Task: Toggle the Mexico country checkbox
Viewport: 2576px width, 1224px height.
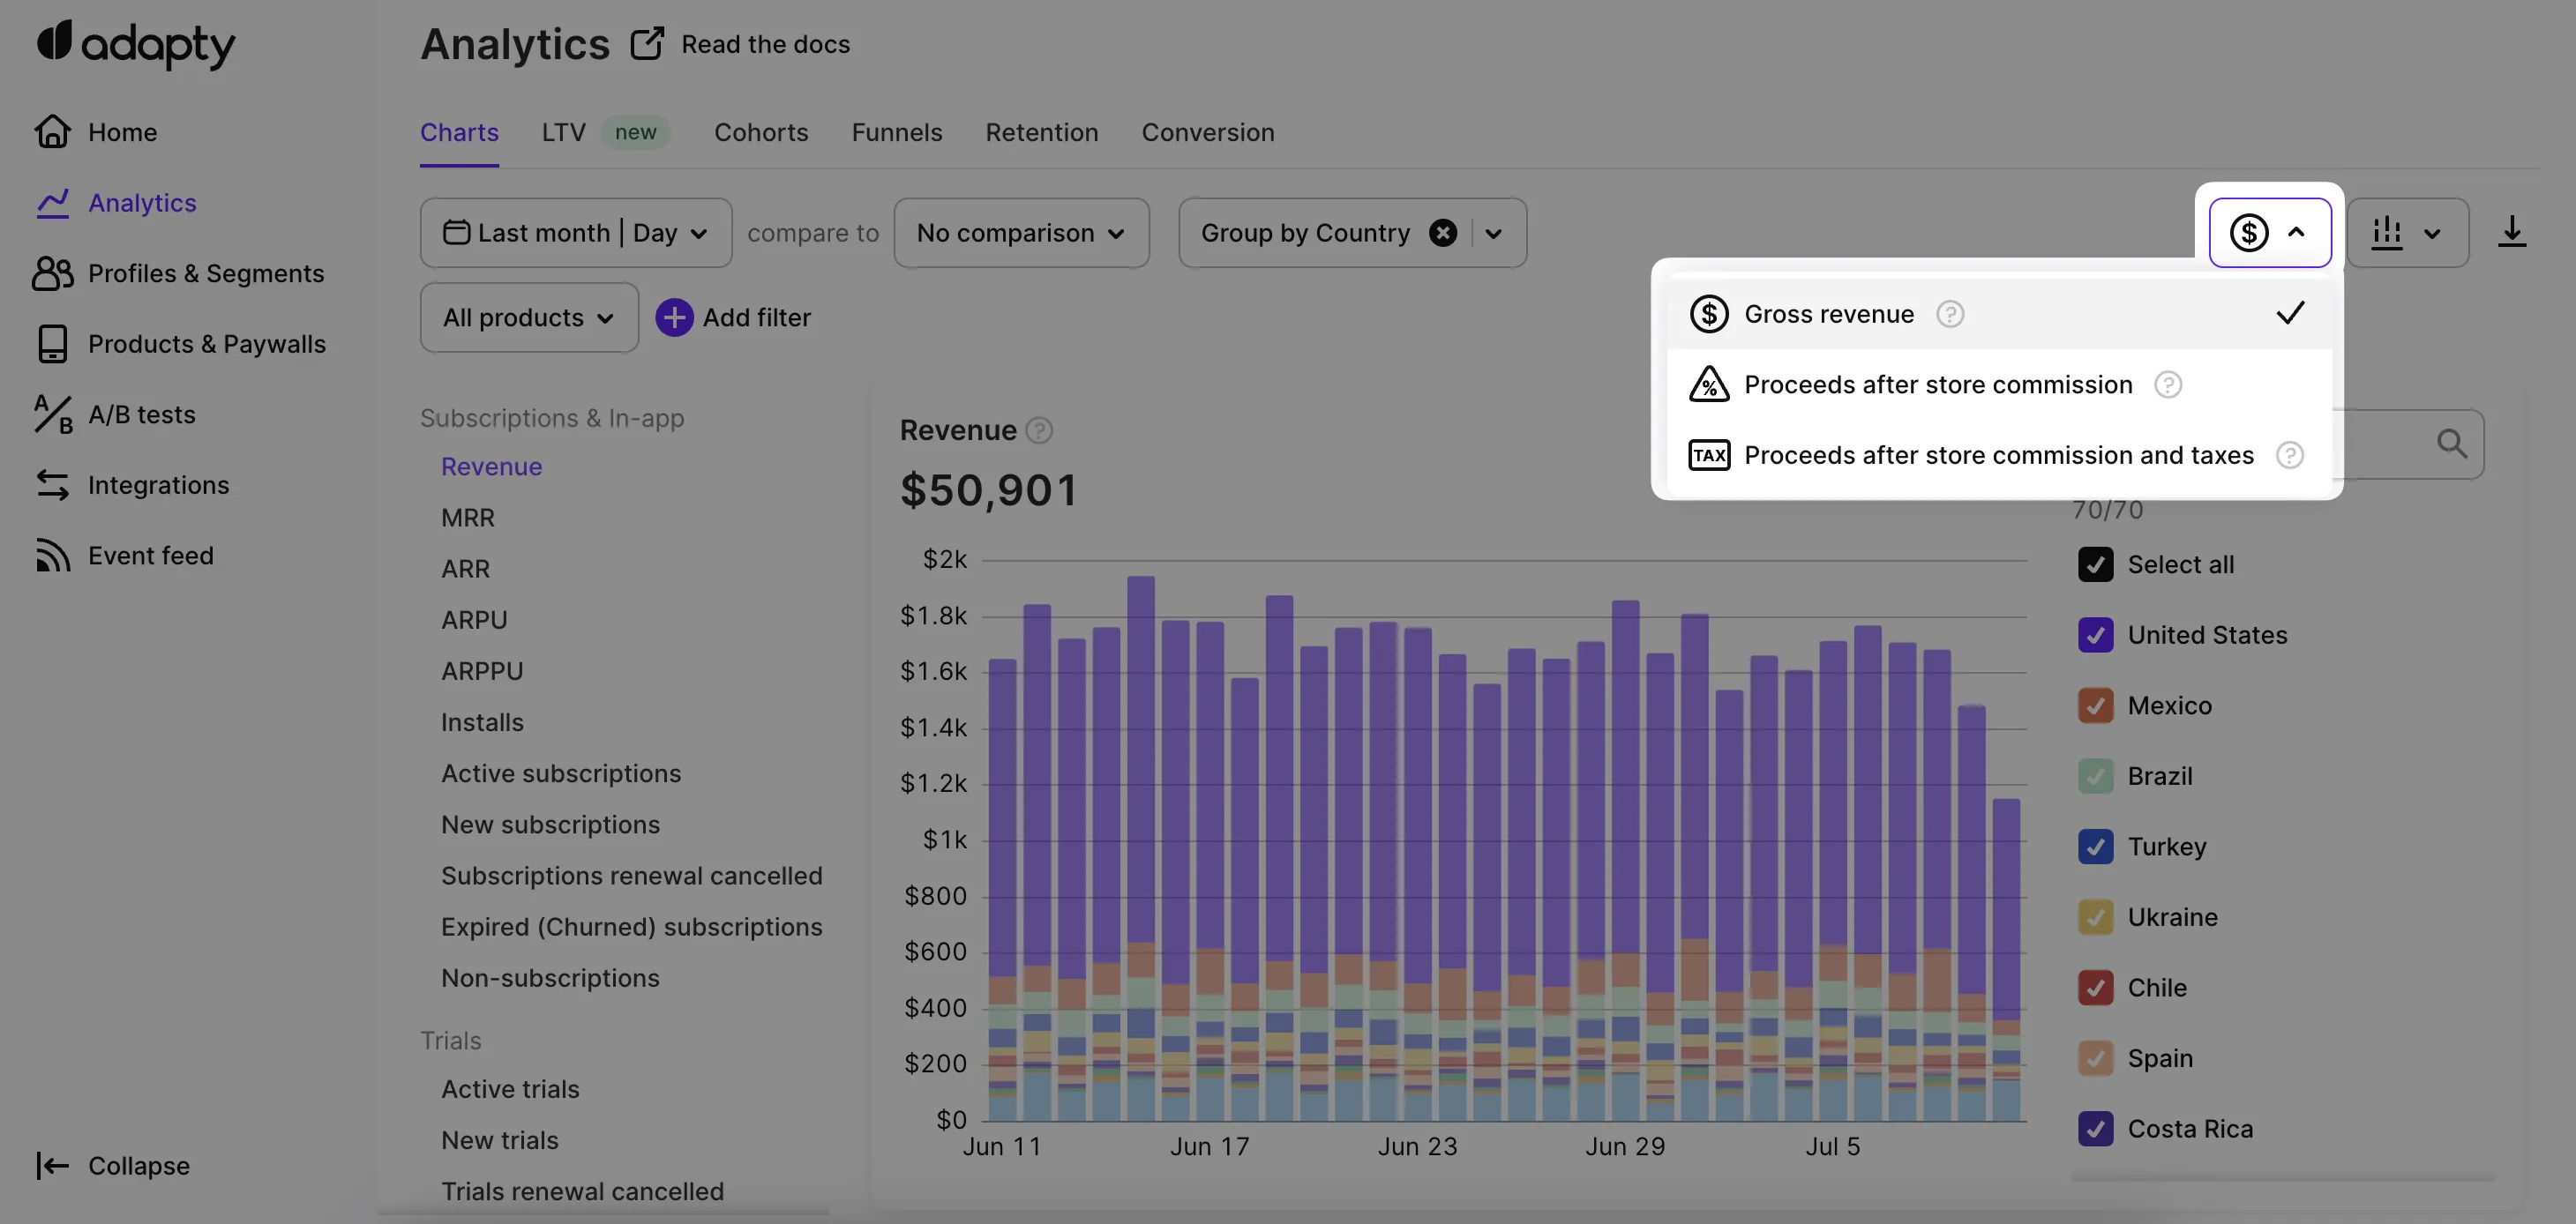Action: click(x=2095, y=706)
